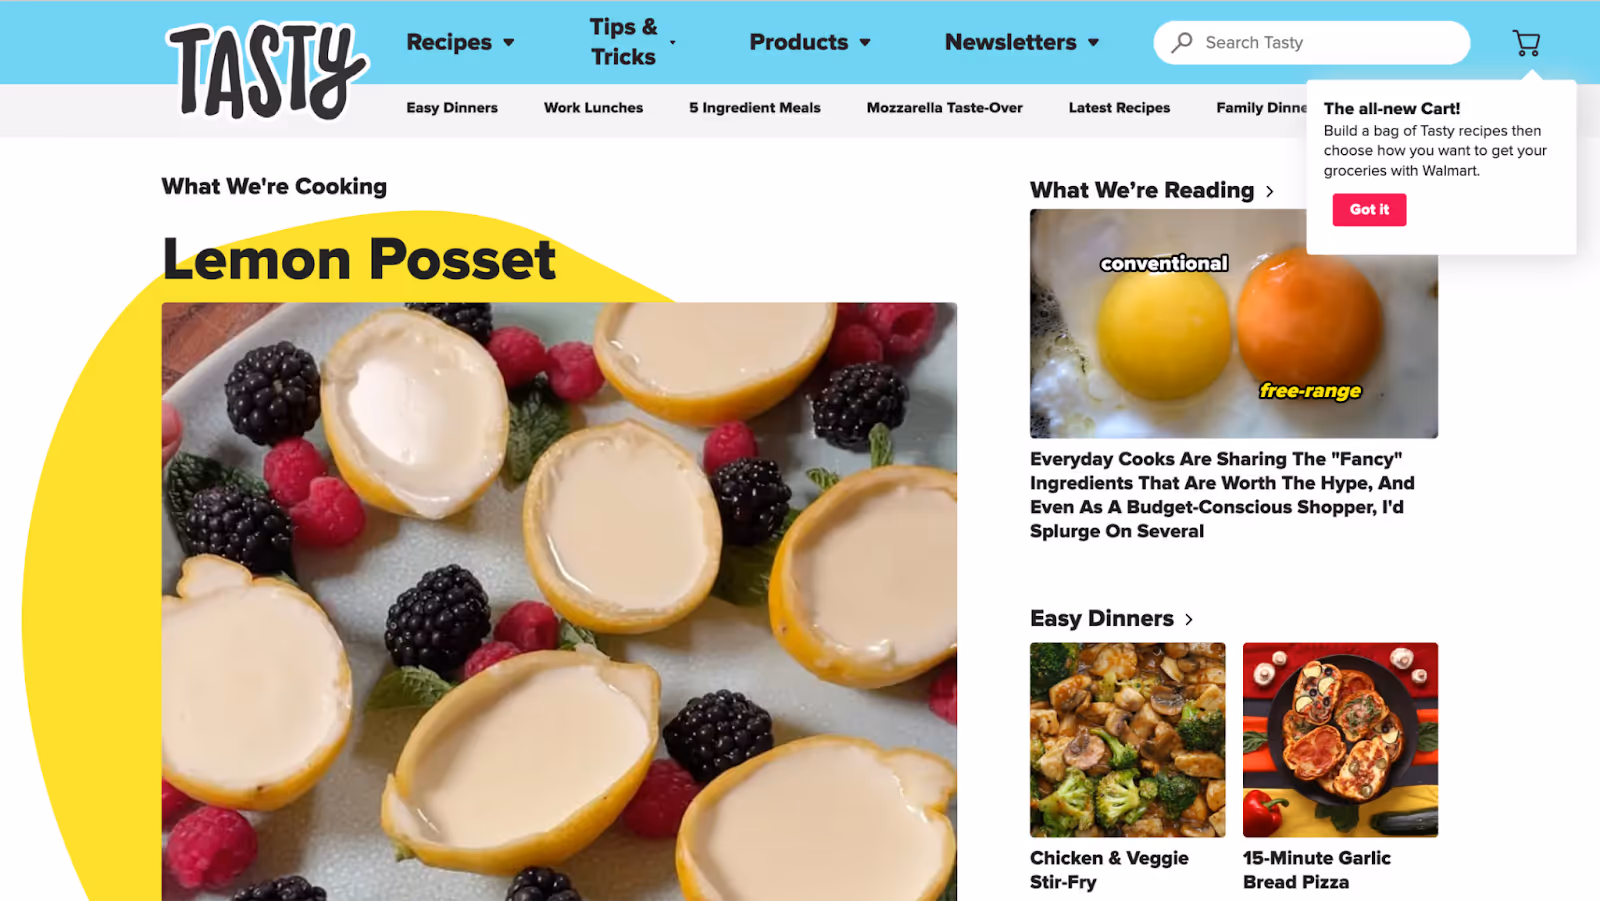1600x901 pixels.
Task: Click the arrow beside Easy Dinners heading
Action: point(1189,619)
